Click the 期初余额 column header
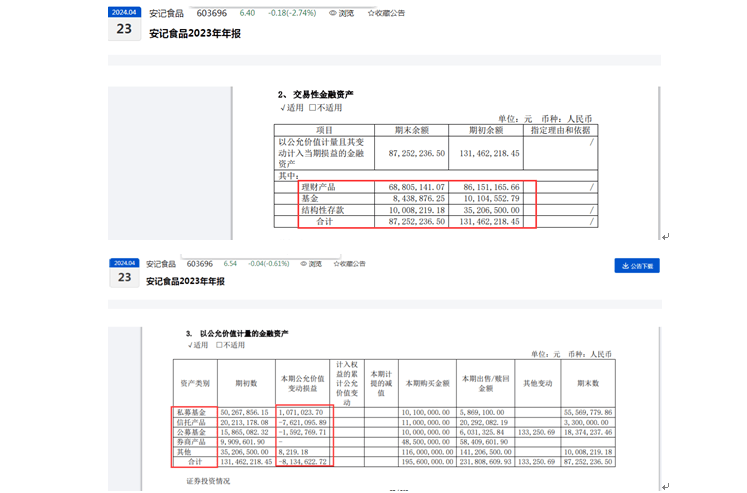The image size is (747, 493). [486, 131]
